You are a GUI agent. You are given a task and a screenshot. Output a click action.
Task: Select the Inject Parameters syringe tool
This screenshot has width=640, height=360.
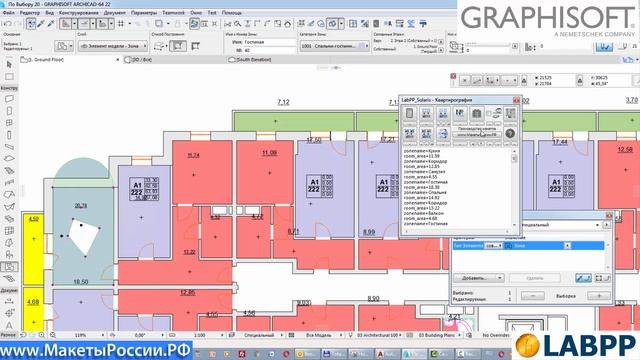click(51, 24)
